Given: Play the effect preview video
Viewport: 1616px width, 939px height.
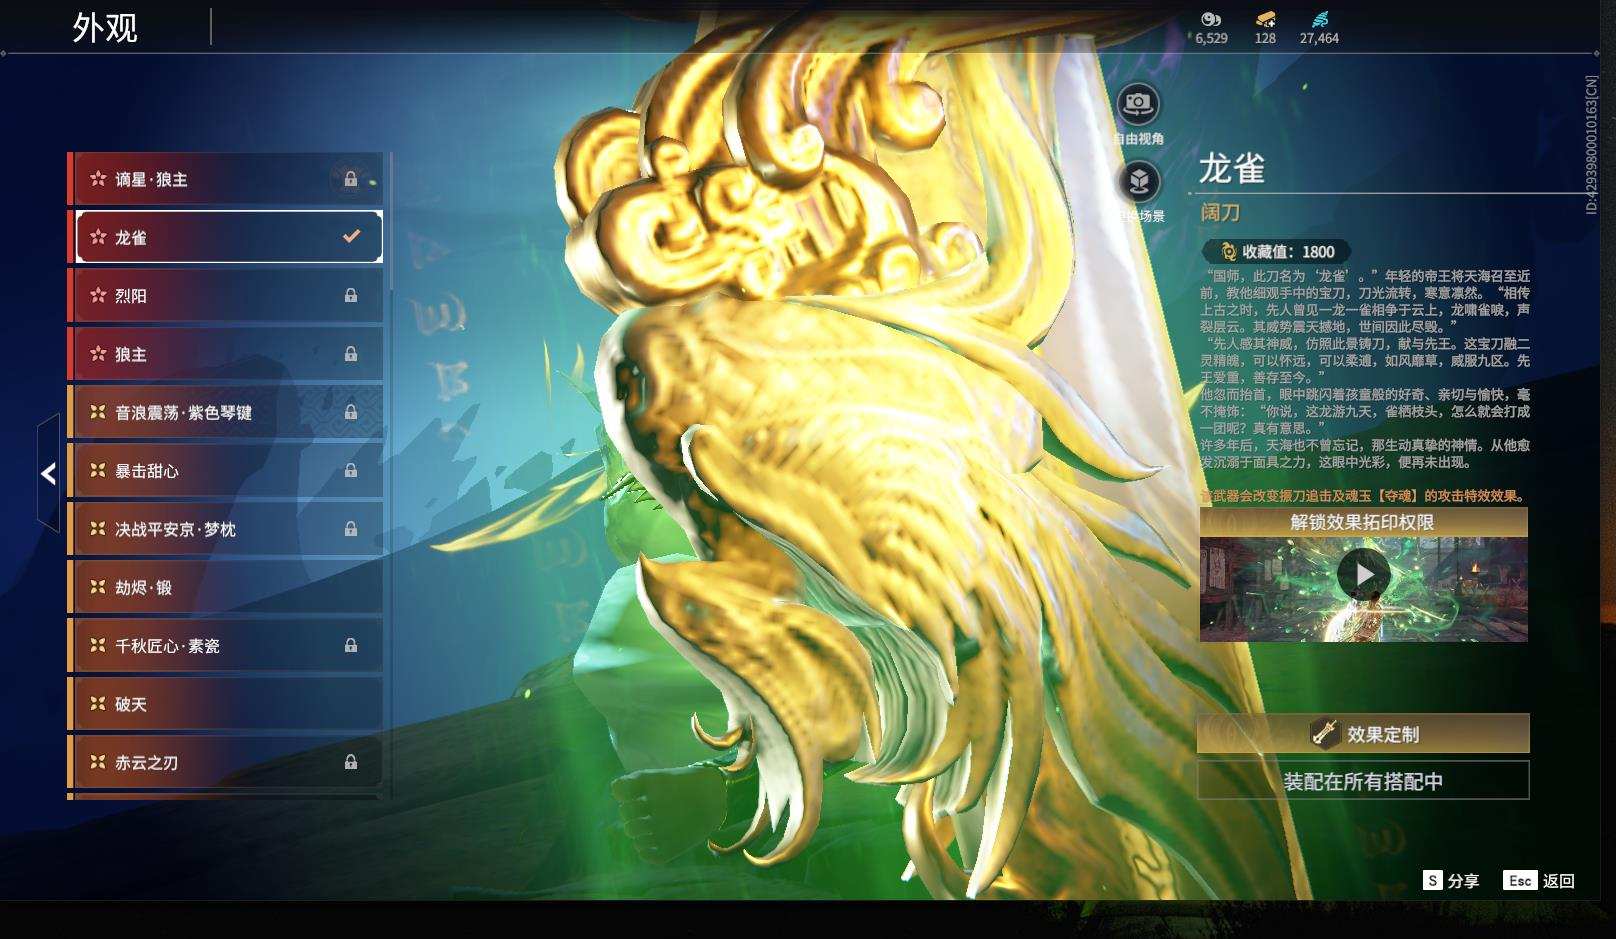Looking at the screenshot, I should pyautogui.click(x=1363, y=574).
